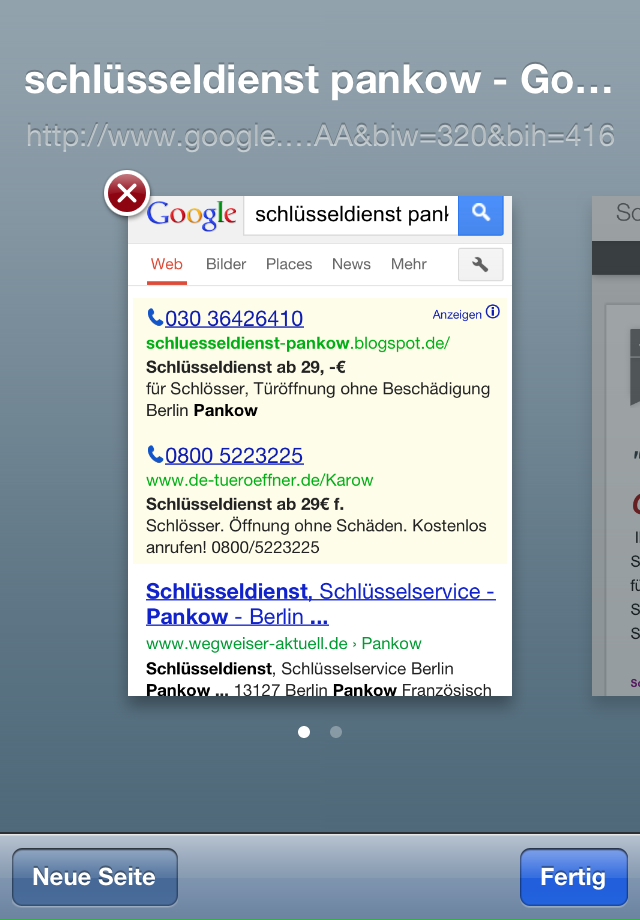
Task: Switch to the Bilder tab
Action: coord(226,264)
